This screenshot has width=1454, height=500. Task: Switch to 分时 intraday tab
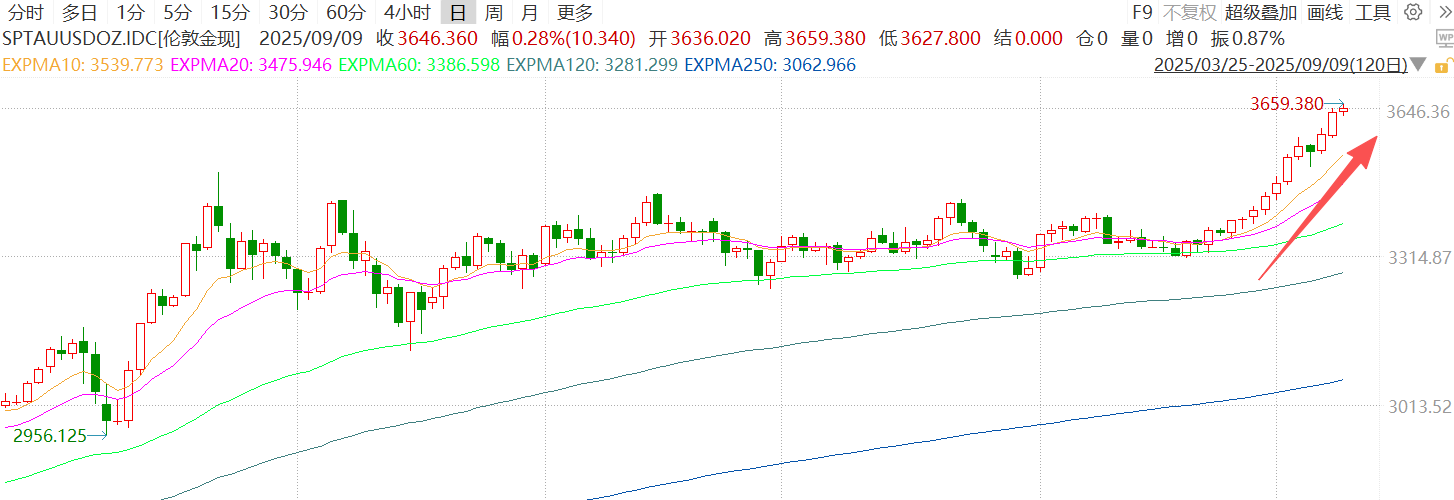click(x=26, y=13)
